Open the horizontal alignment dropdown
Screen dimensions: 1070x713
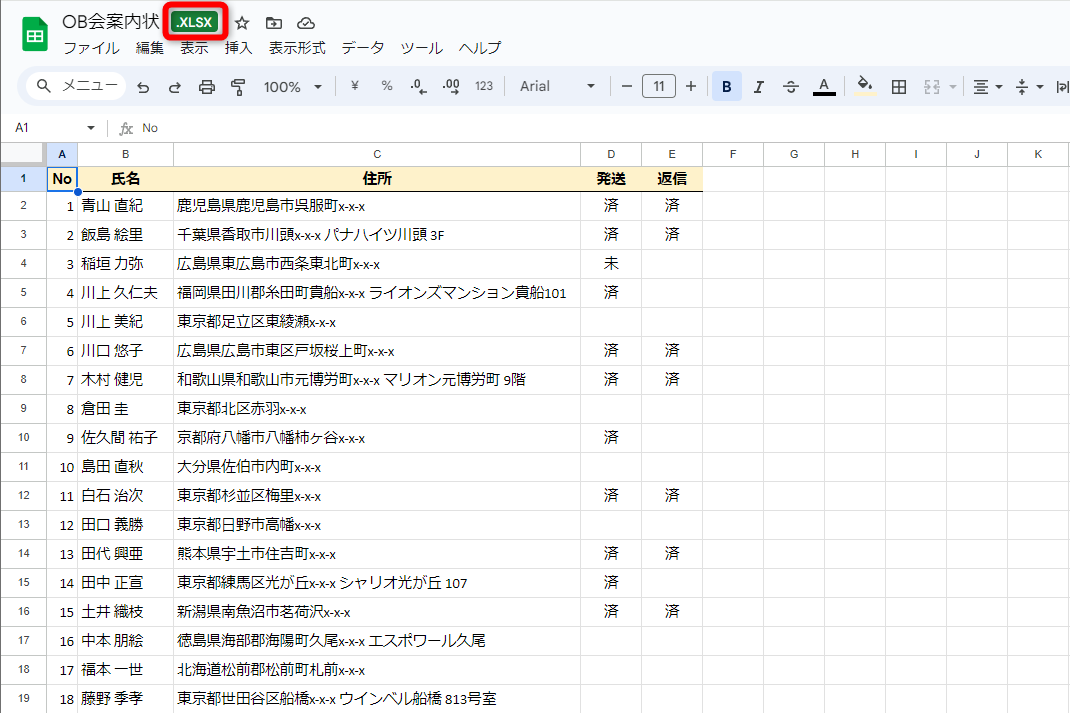[987, 86]
